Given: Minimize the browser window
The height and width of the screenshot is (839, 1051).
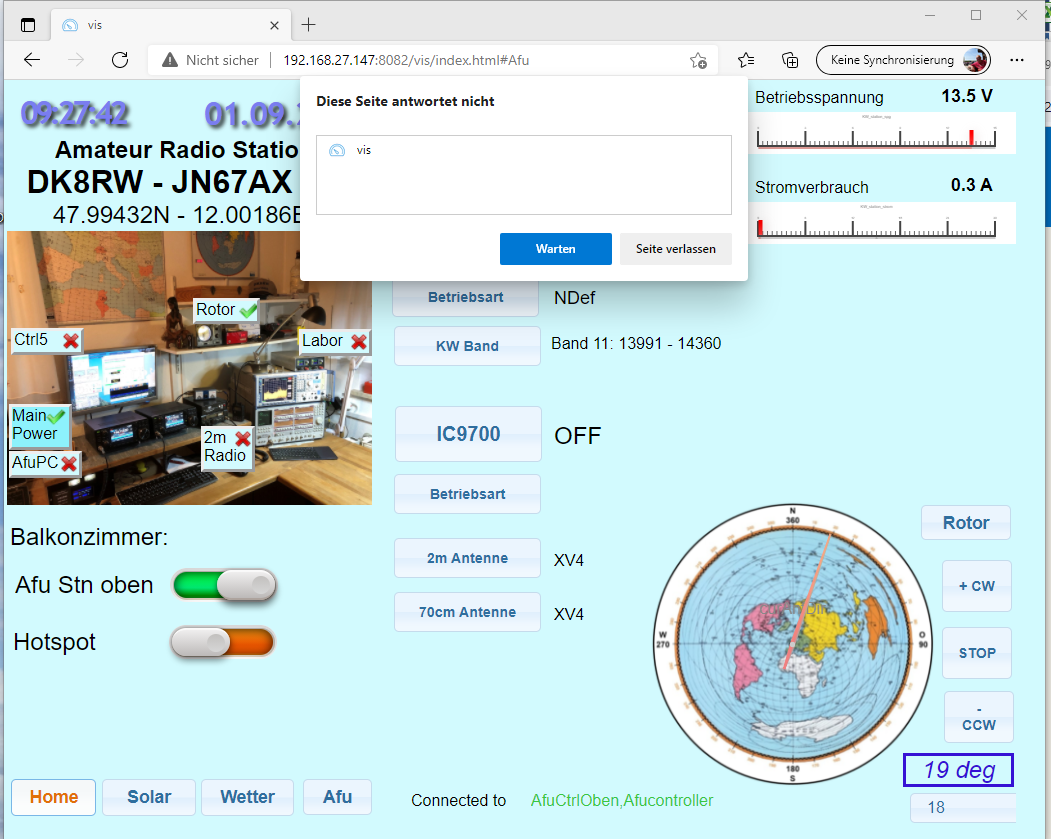Looking at the screenshot, I should [930, 15].
